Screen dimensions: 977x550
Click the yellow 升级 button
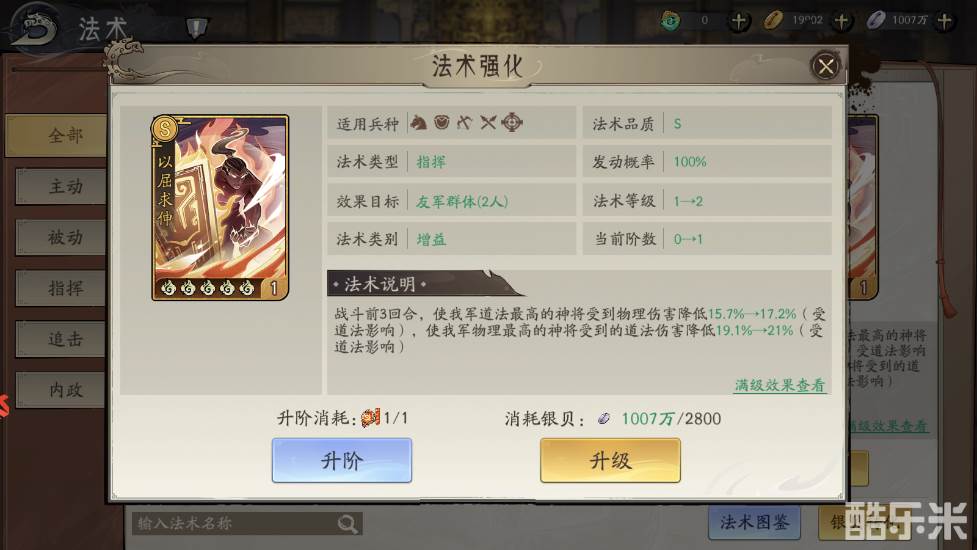pos(610,460)
